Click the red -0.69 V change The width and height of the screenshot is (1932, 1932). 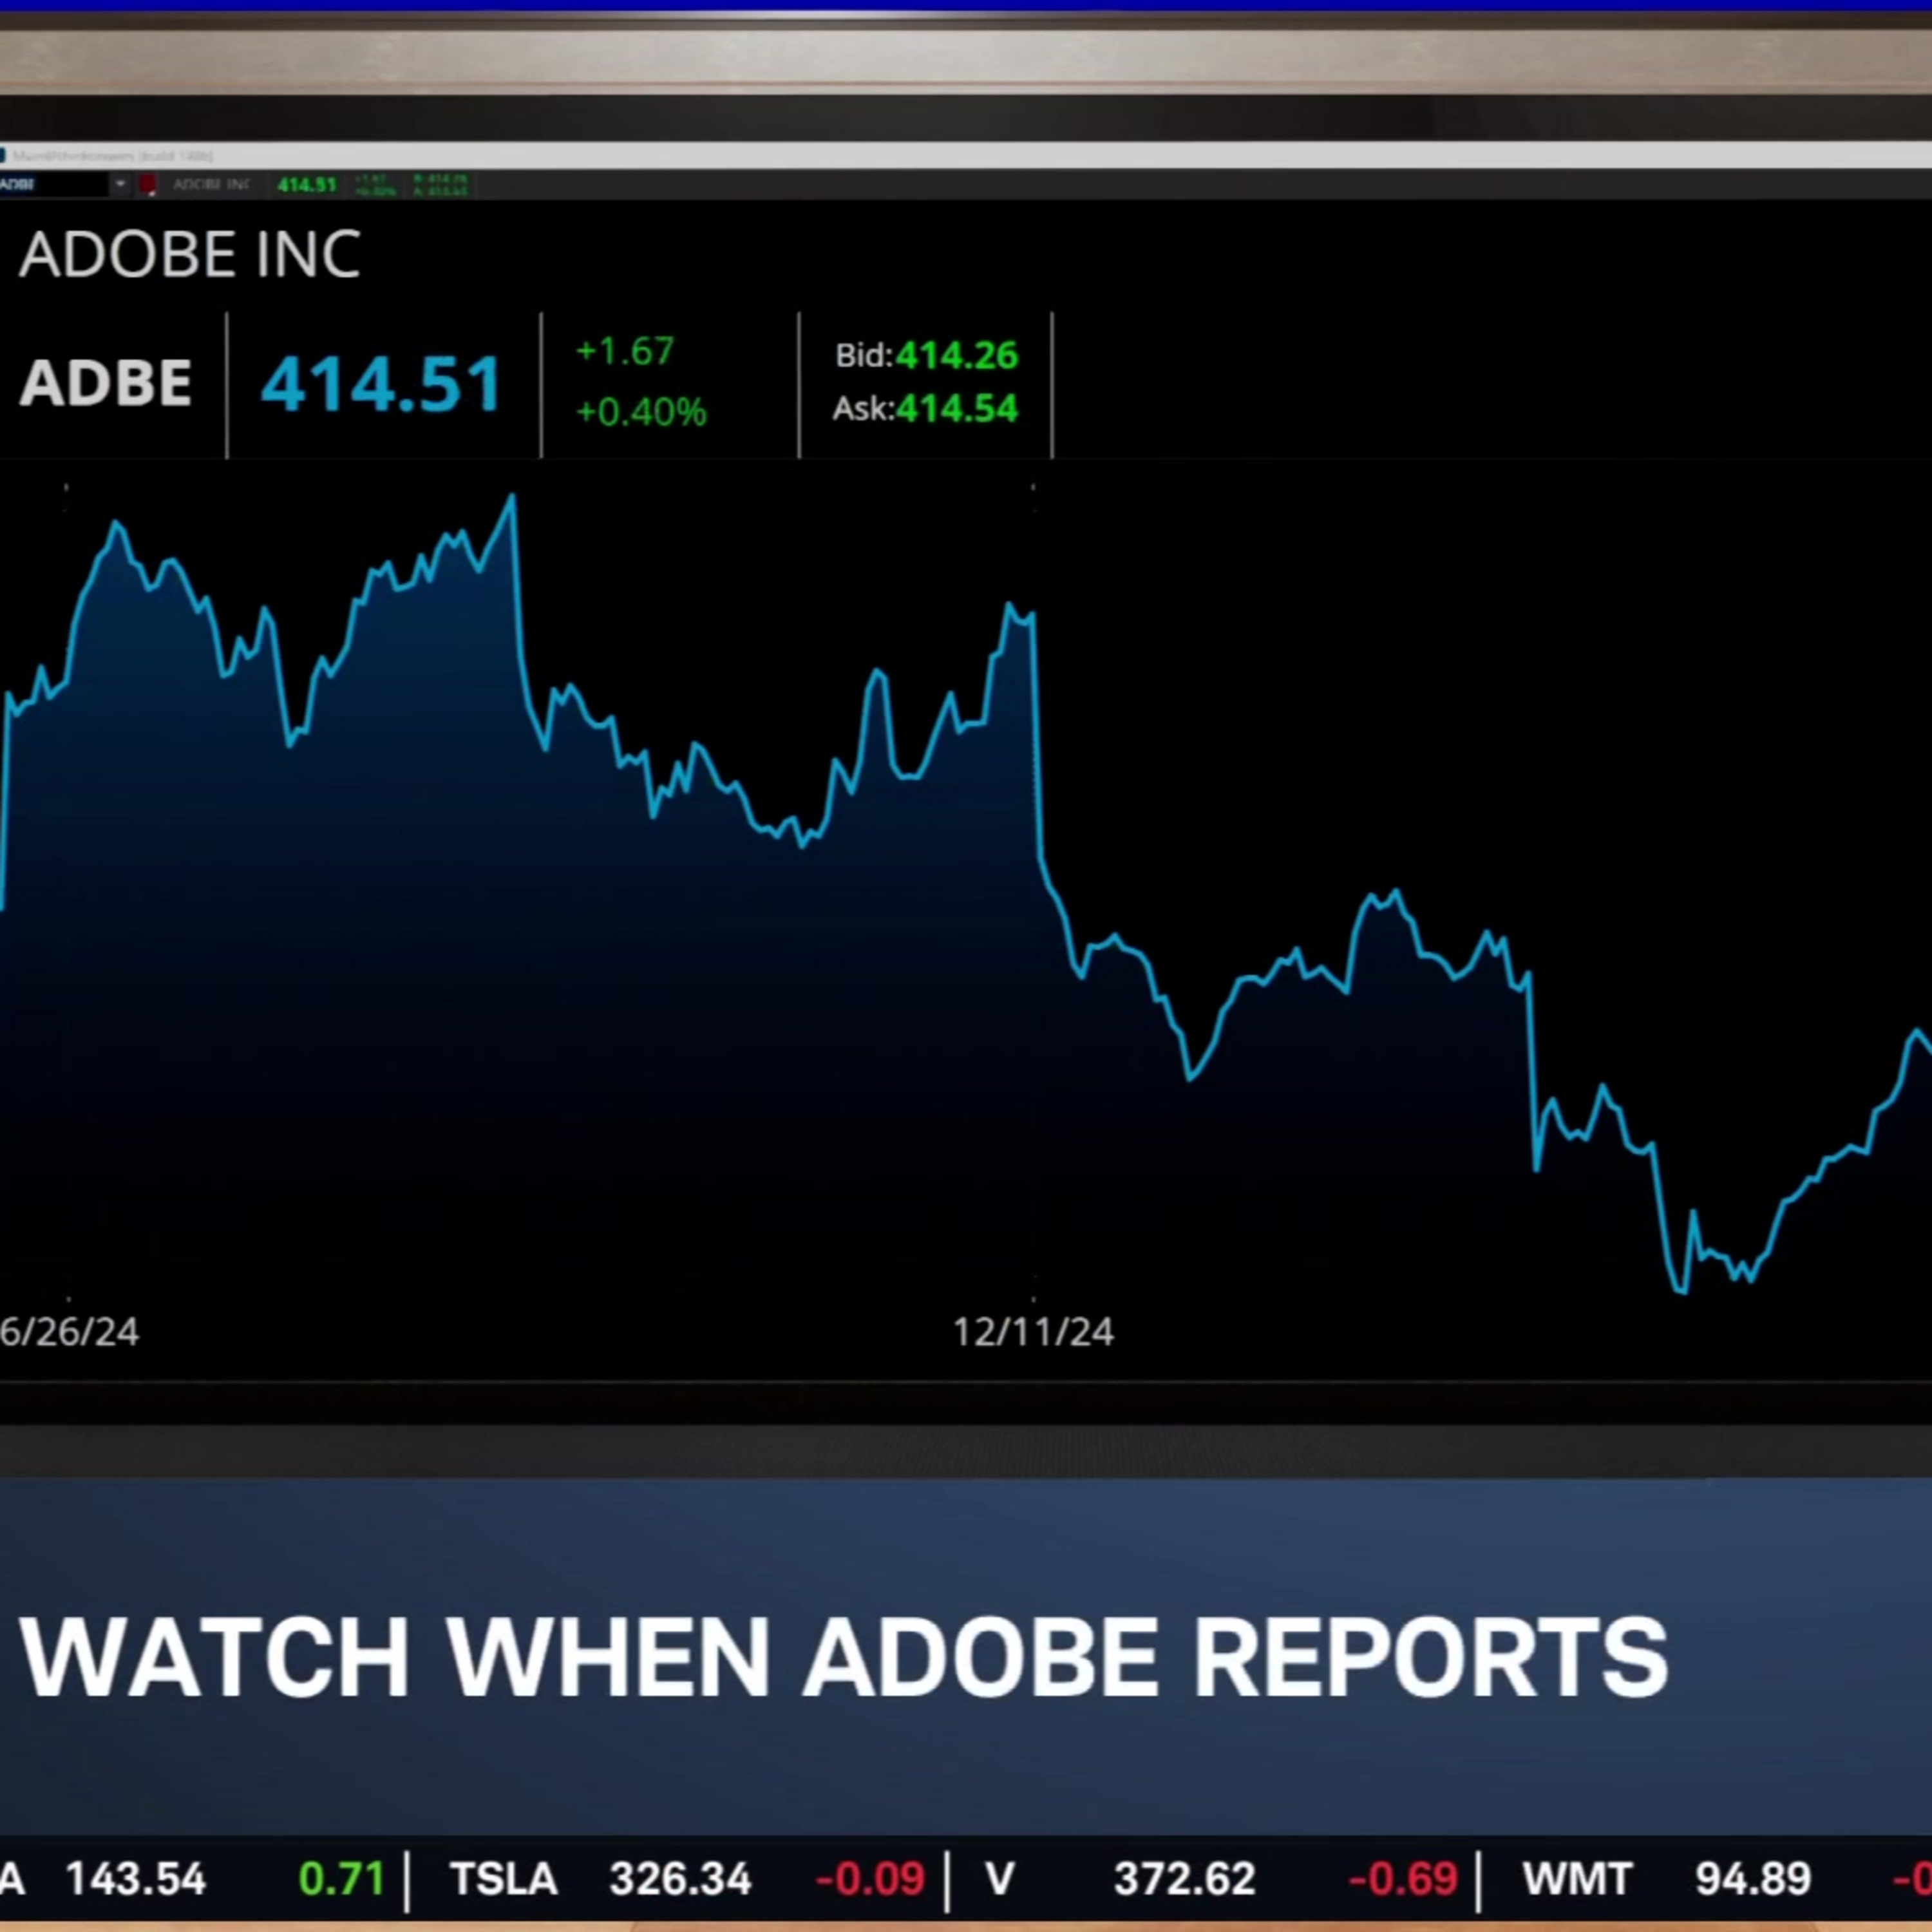[1403, 1880]
